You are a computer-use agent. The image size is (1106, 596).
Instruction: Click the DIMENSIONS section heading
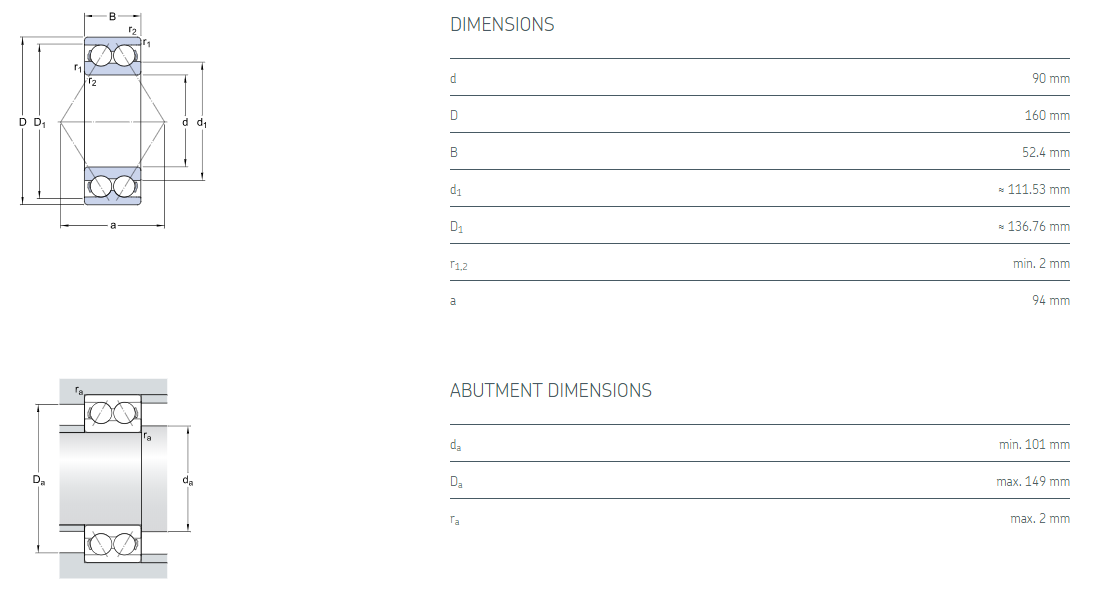[x=502, y=25]
